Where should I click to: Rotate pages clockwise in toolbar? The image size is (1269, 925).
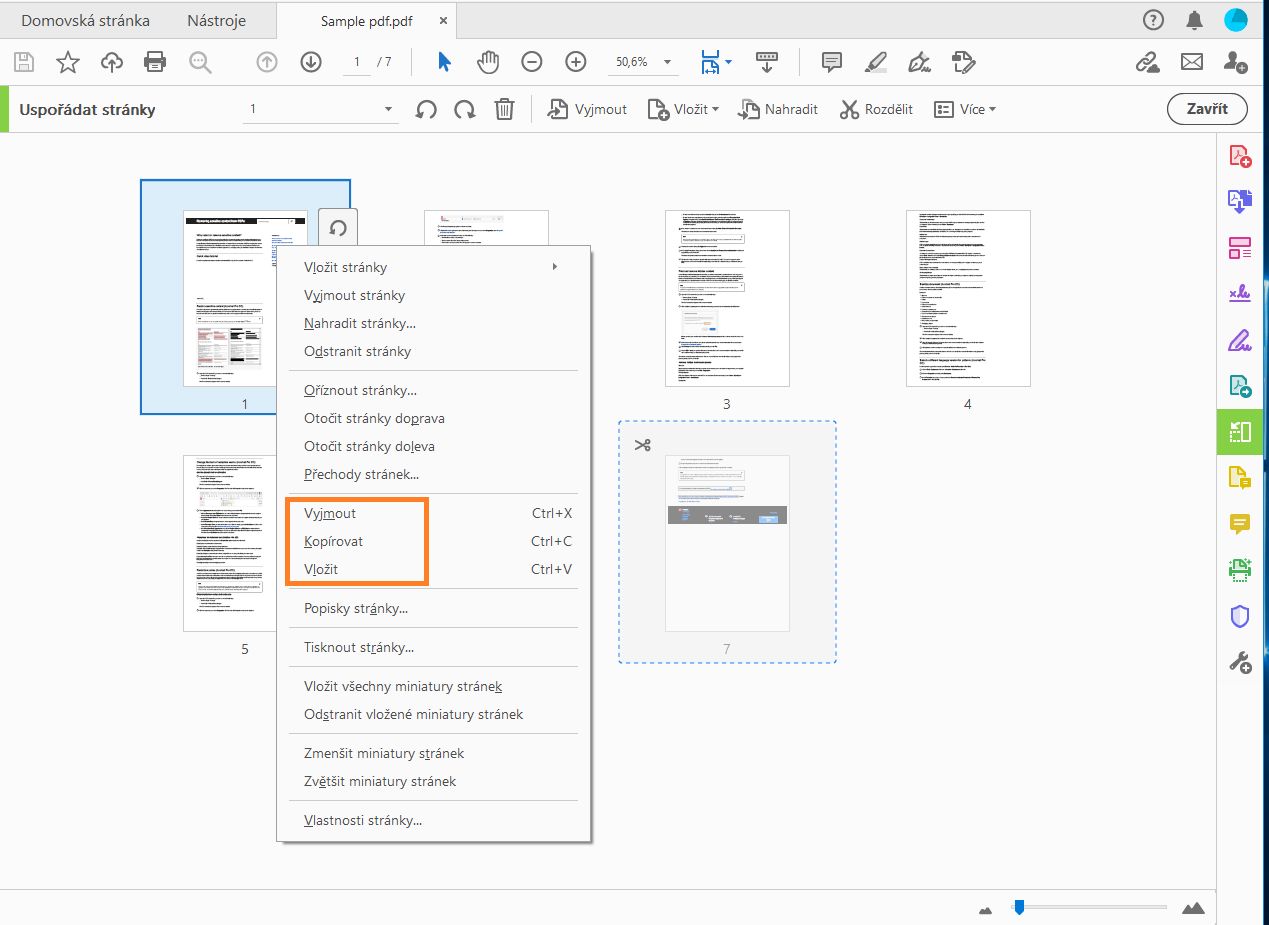tap(465, 110)
